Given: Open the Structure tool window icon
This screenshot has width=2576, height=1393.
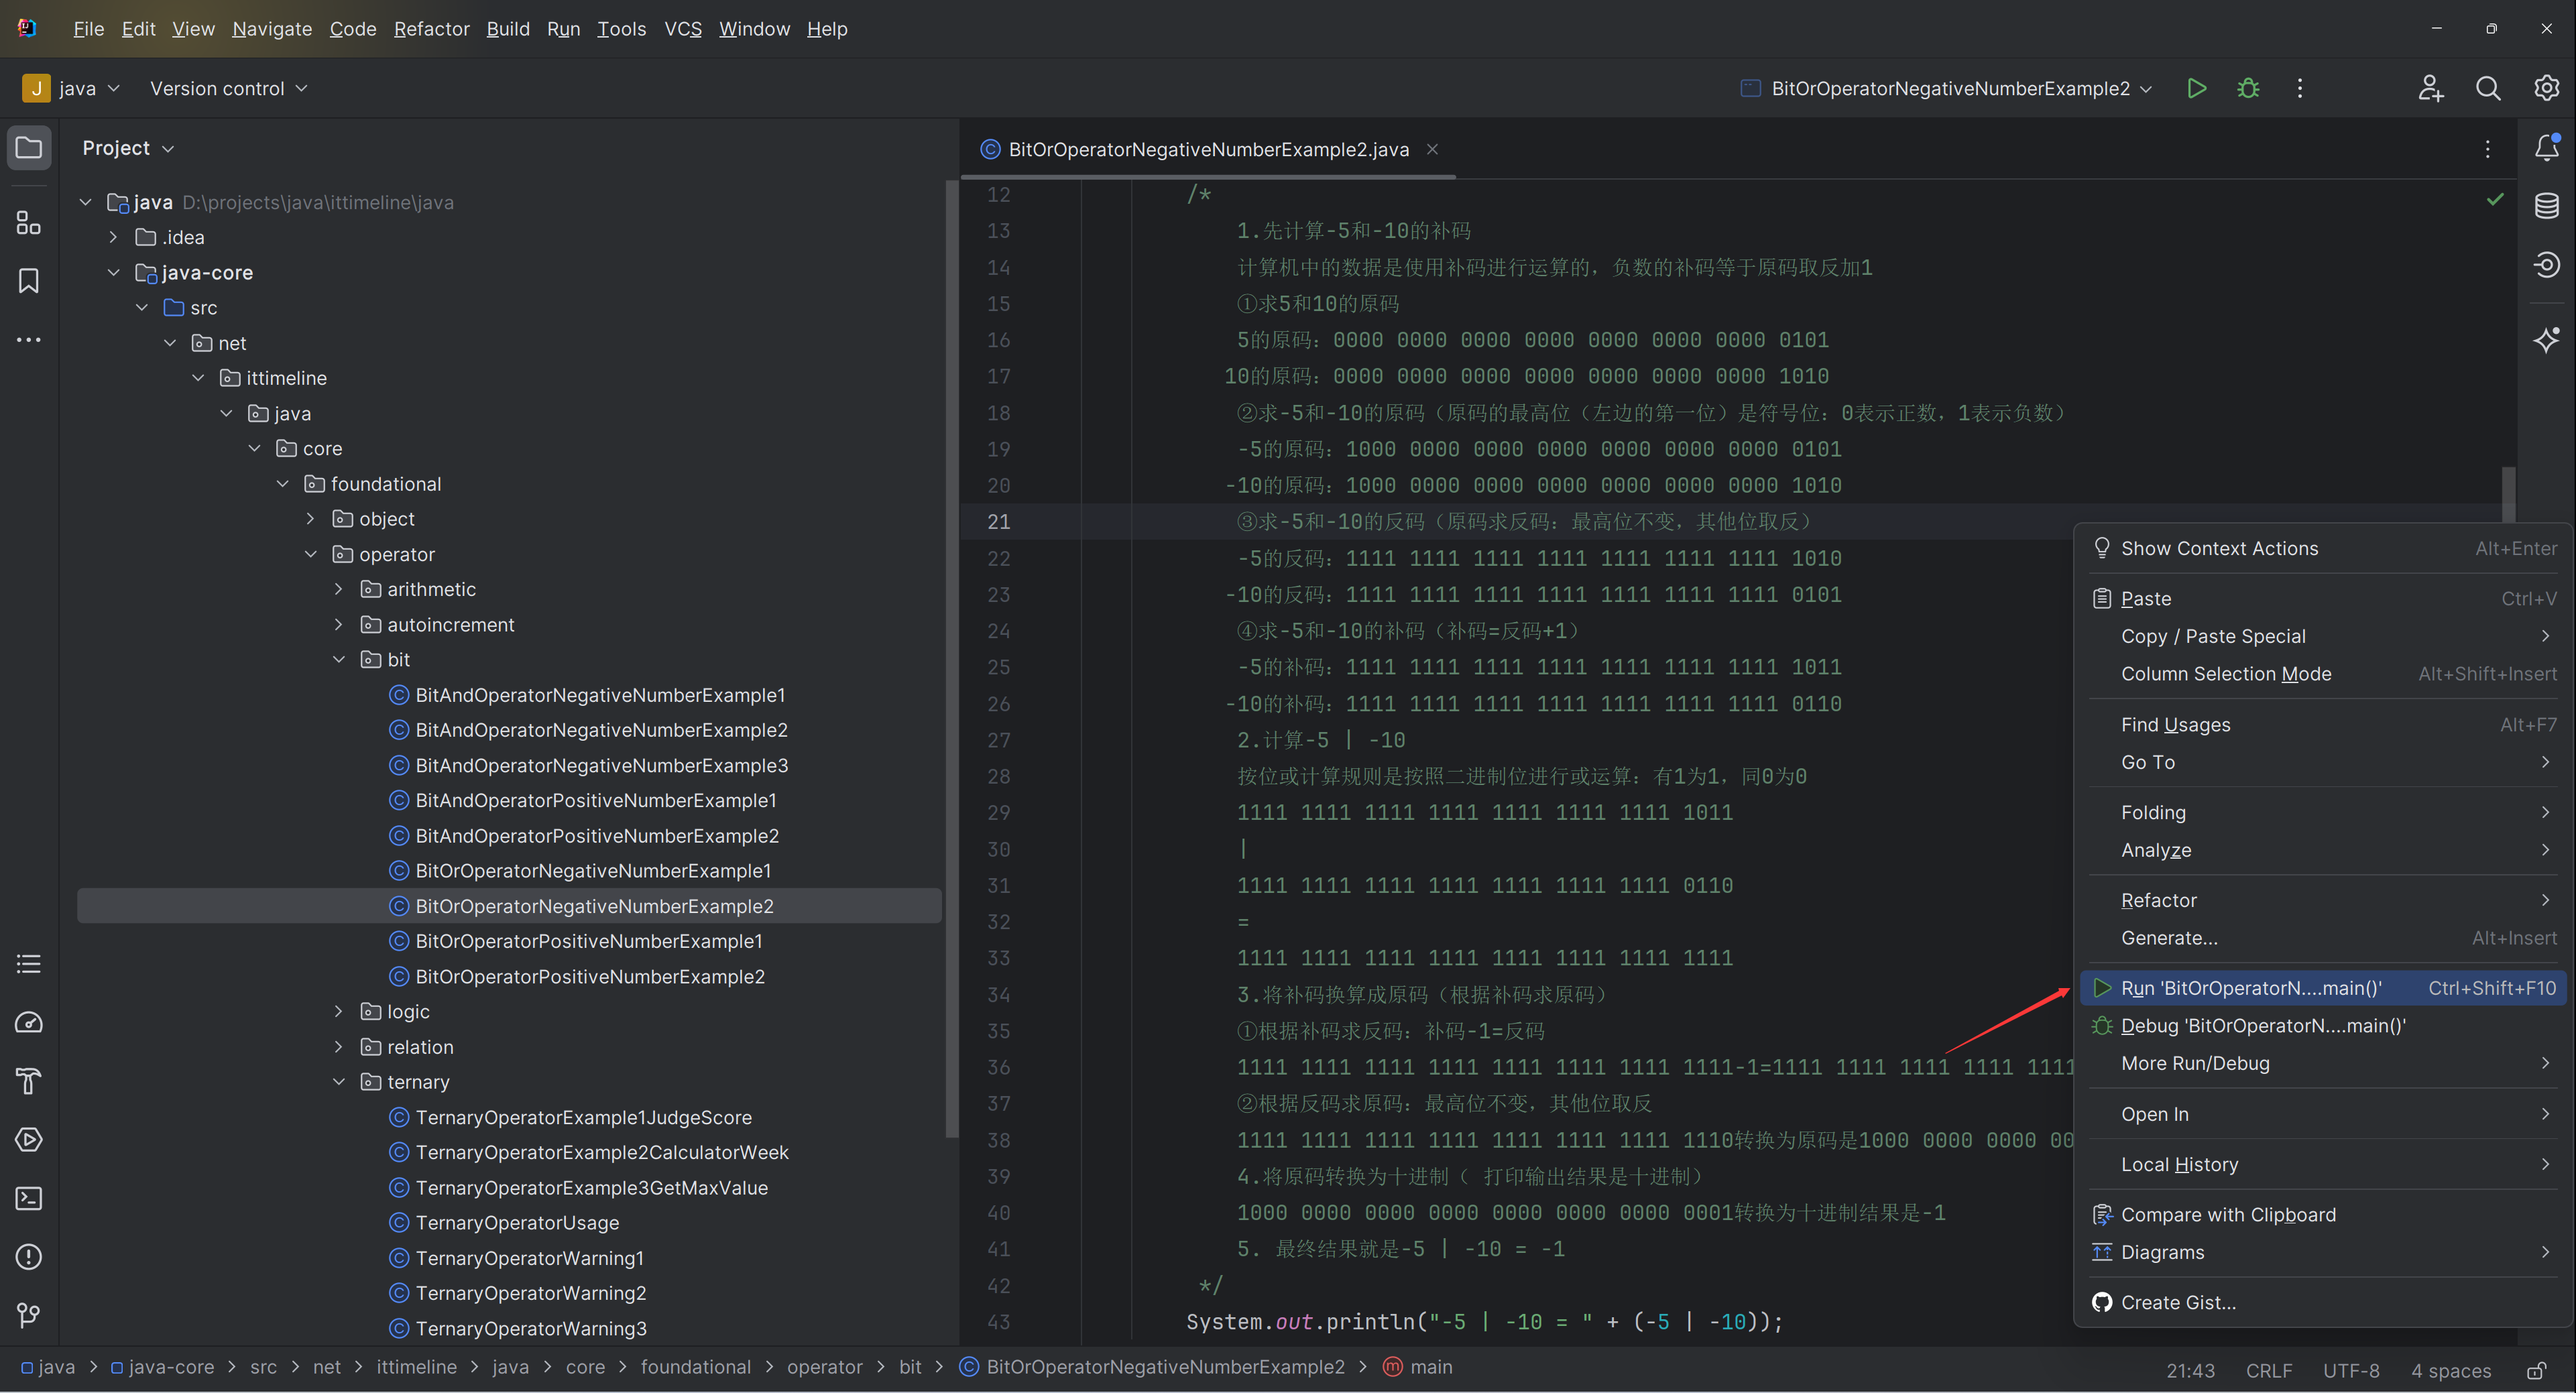Looking at the screenshot, I should coord(29,222).
